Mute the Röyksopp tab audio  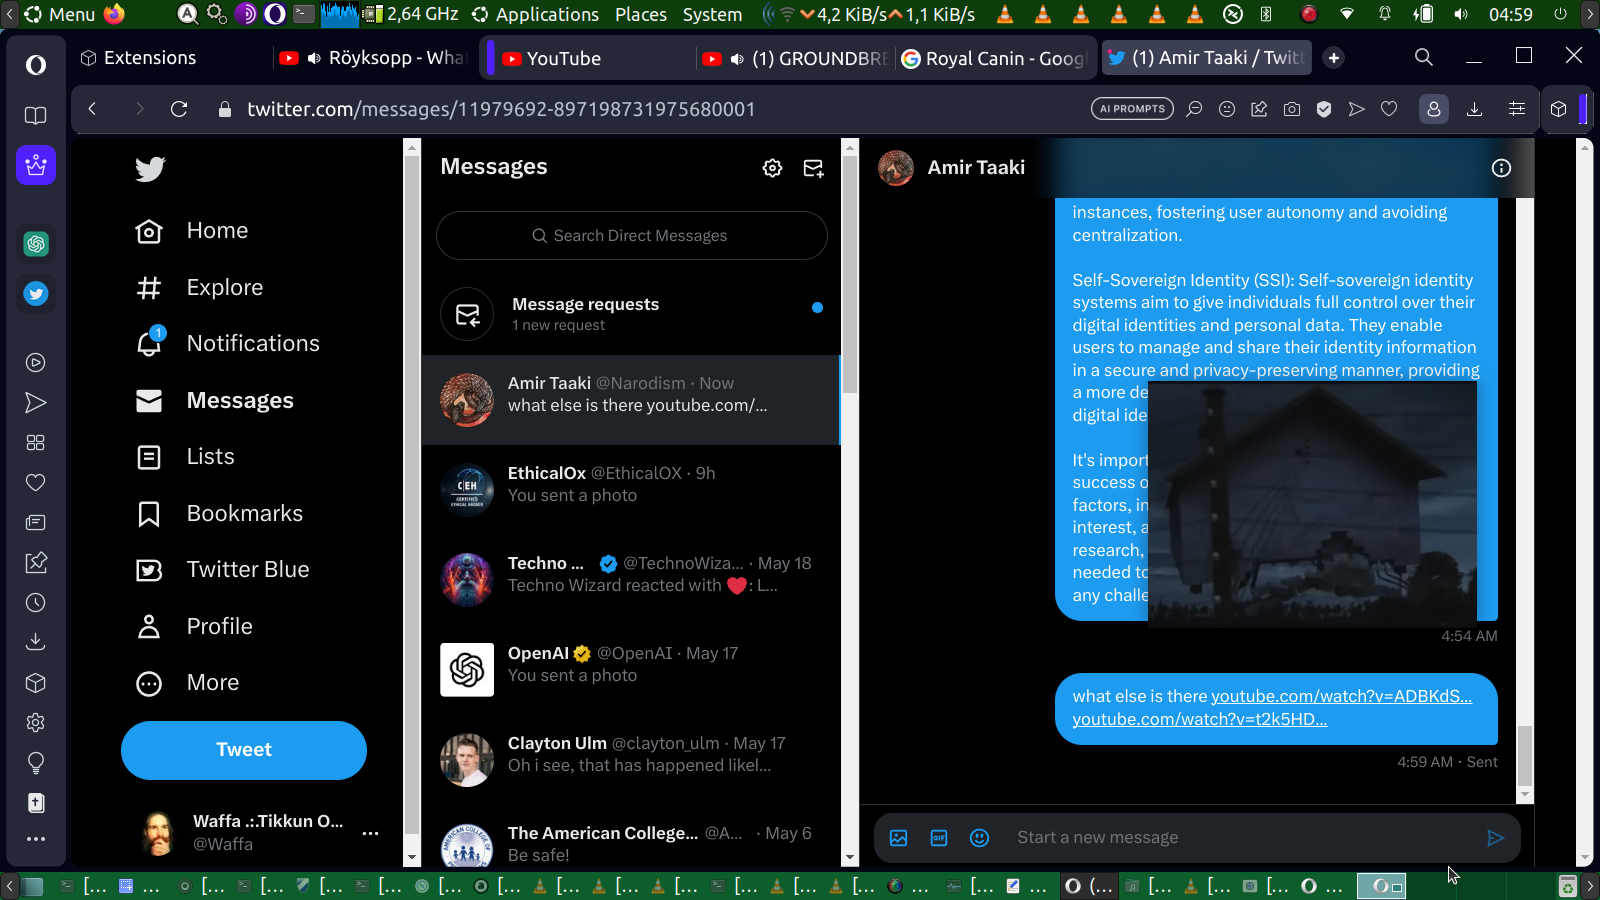pyautogui.click(x=314, y=58)
